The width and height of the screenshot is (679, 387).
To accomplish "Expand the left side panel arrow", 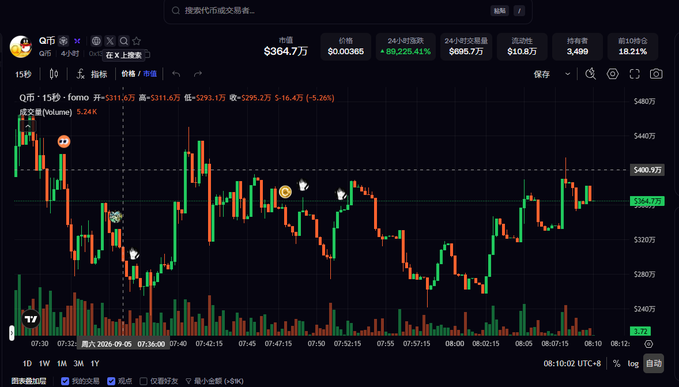I will tap(12, 332).
